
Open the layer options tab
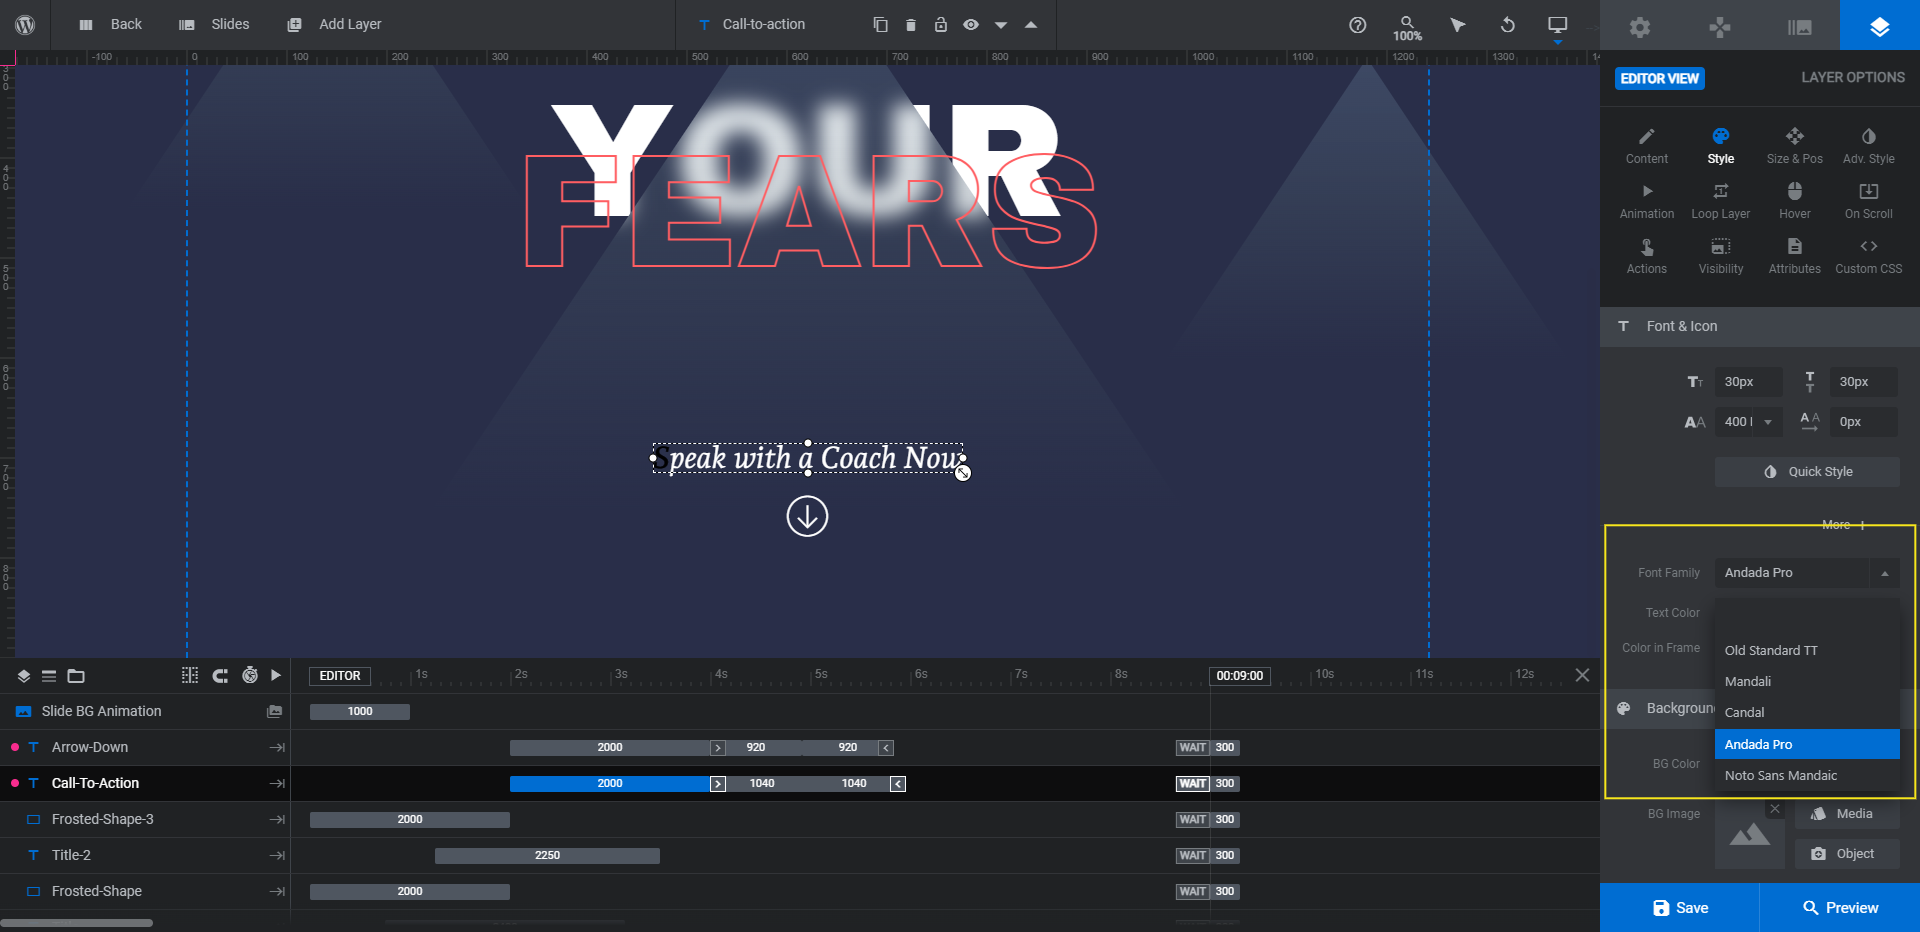coord(1880,26)
